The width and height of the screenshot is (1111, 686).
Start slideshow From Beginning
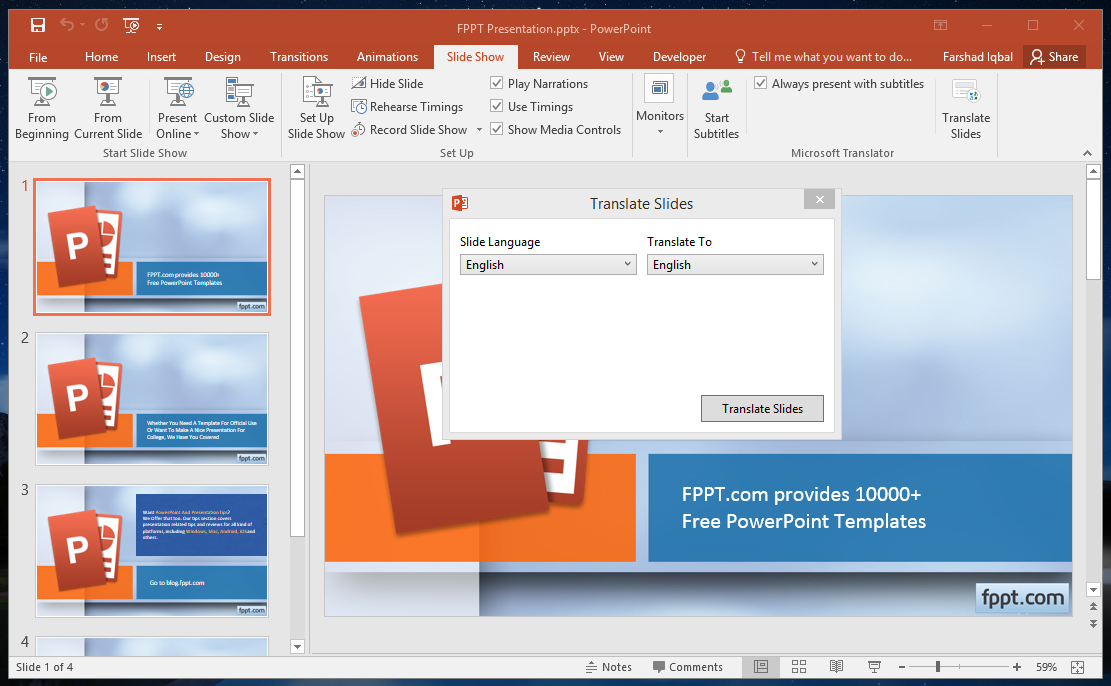pos(42,109)
